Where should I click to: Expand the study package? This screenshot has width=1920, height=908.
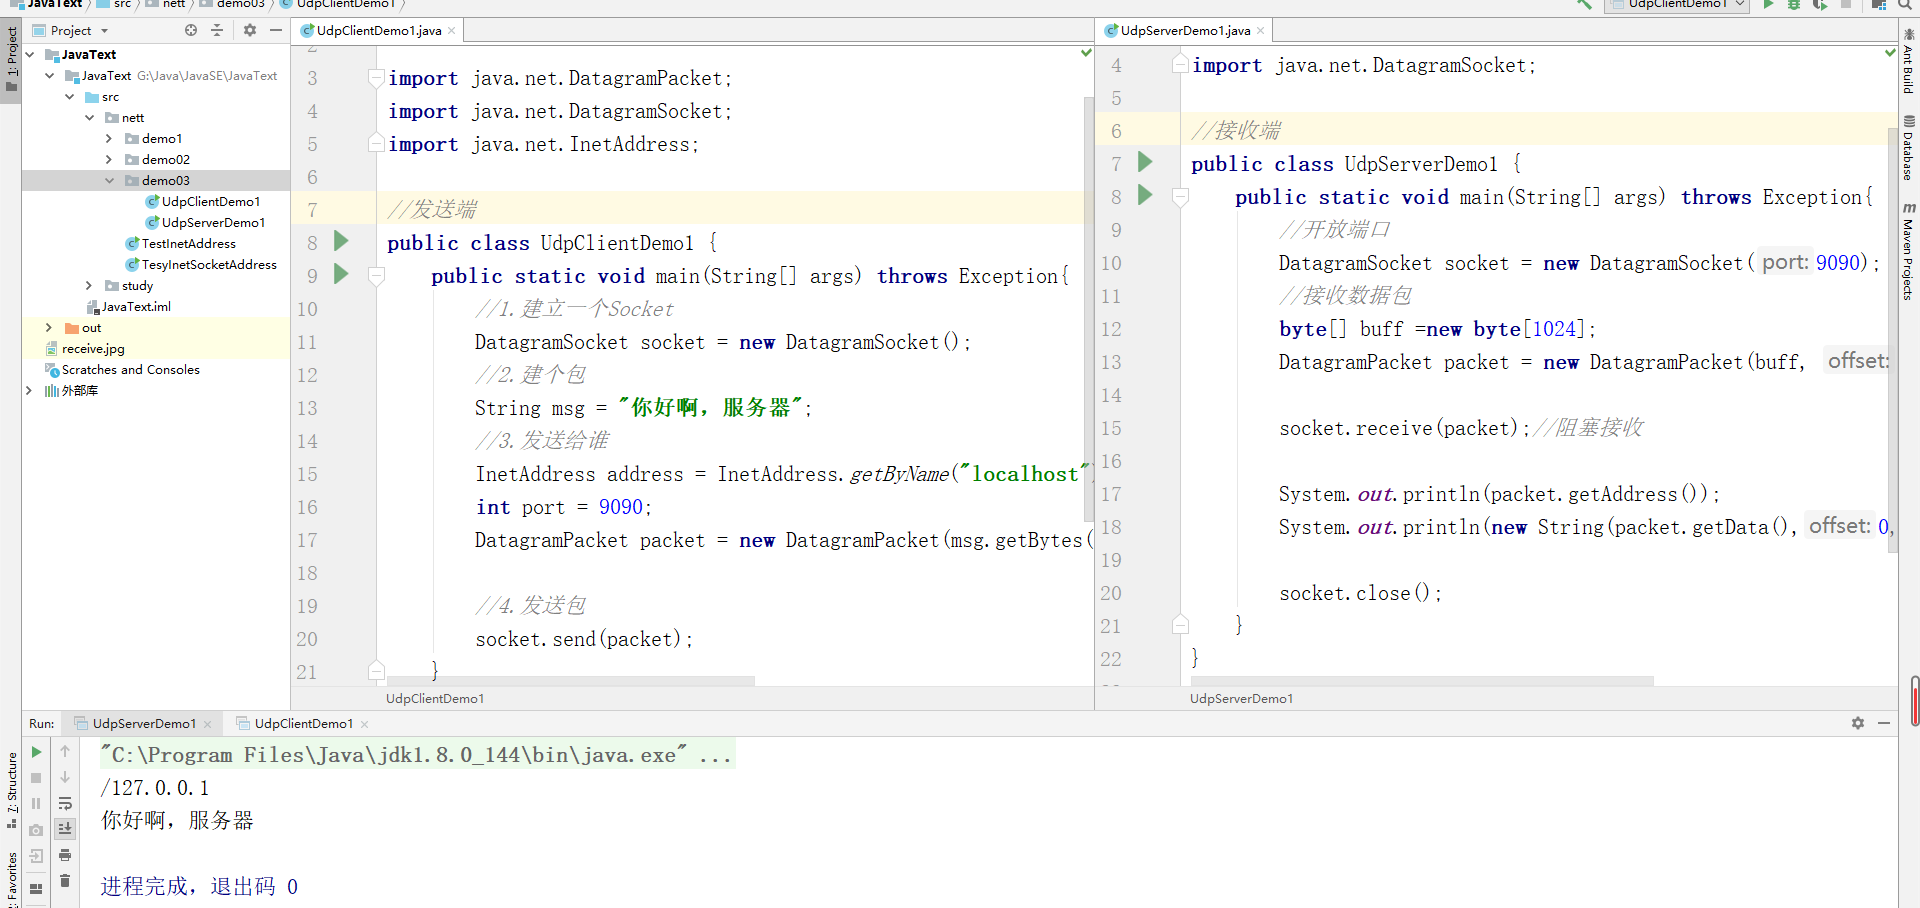89,285
